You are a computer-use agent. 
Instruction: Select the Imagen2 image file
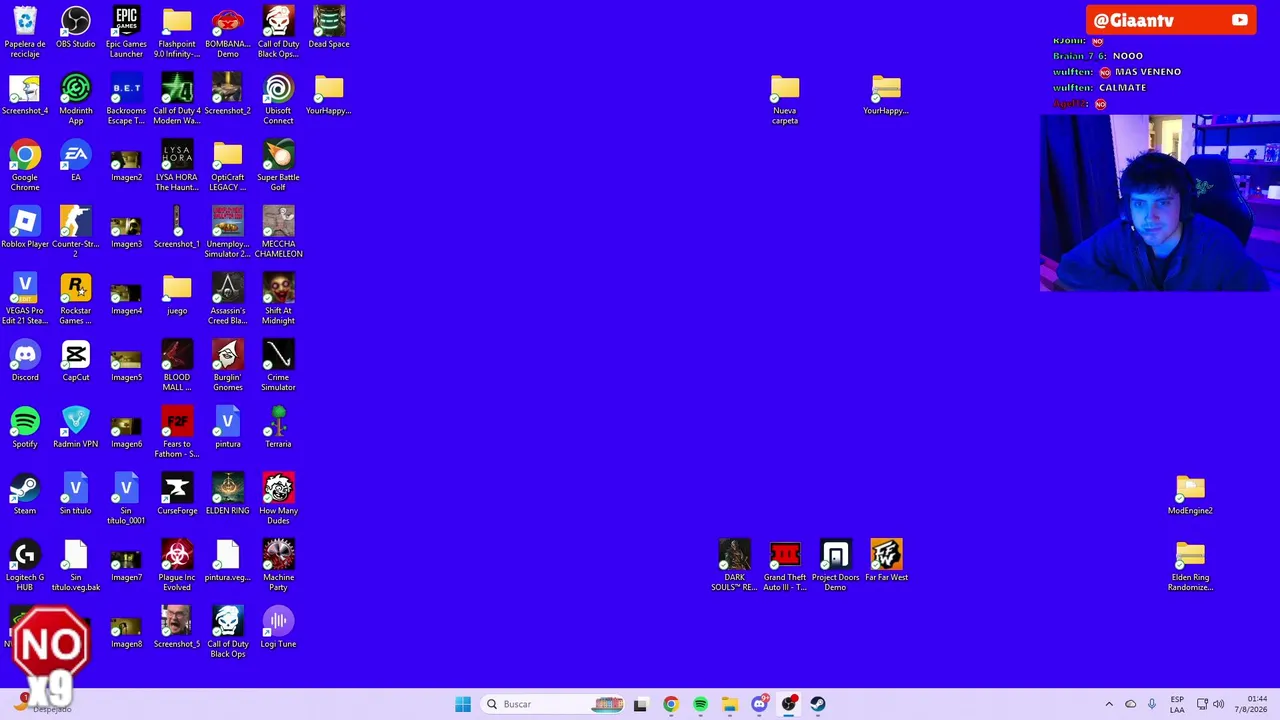tap(126, 166)
